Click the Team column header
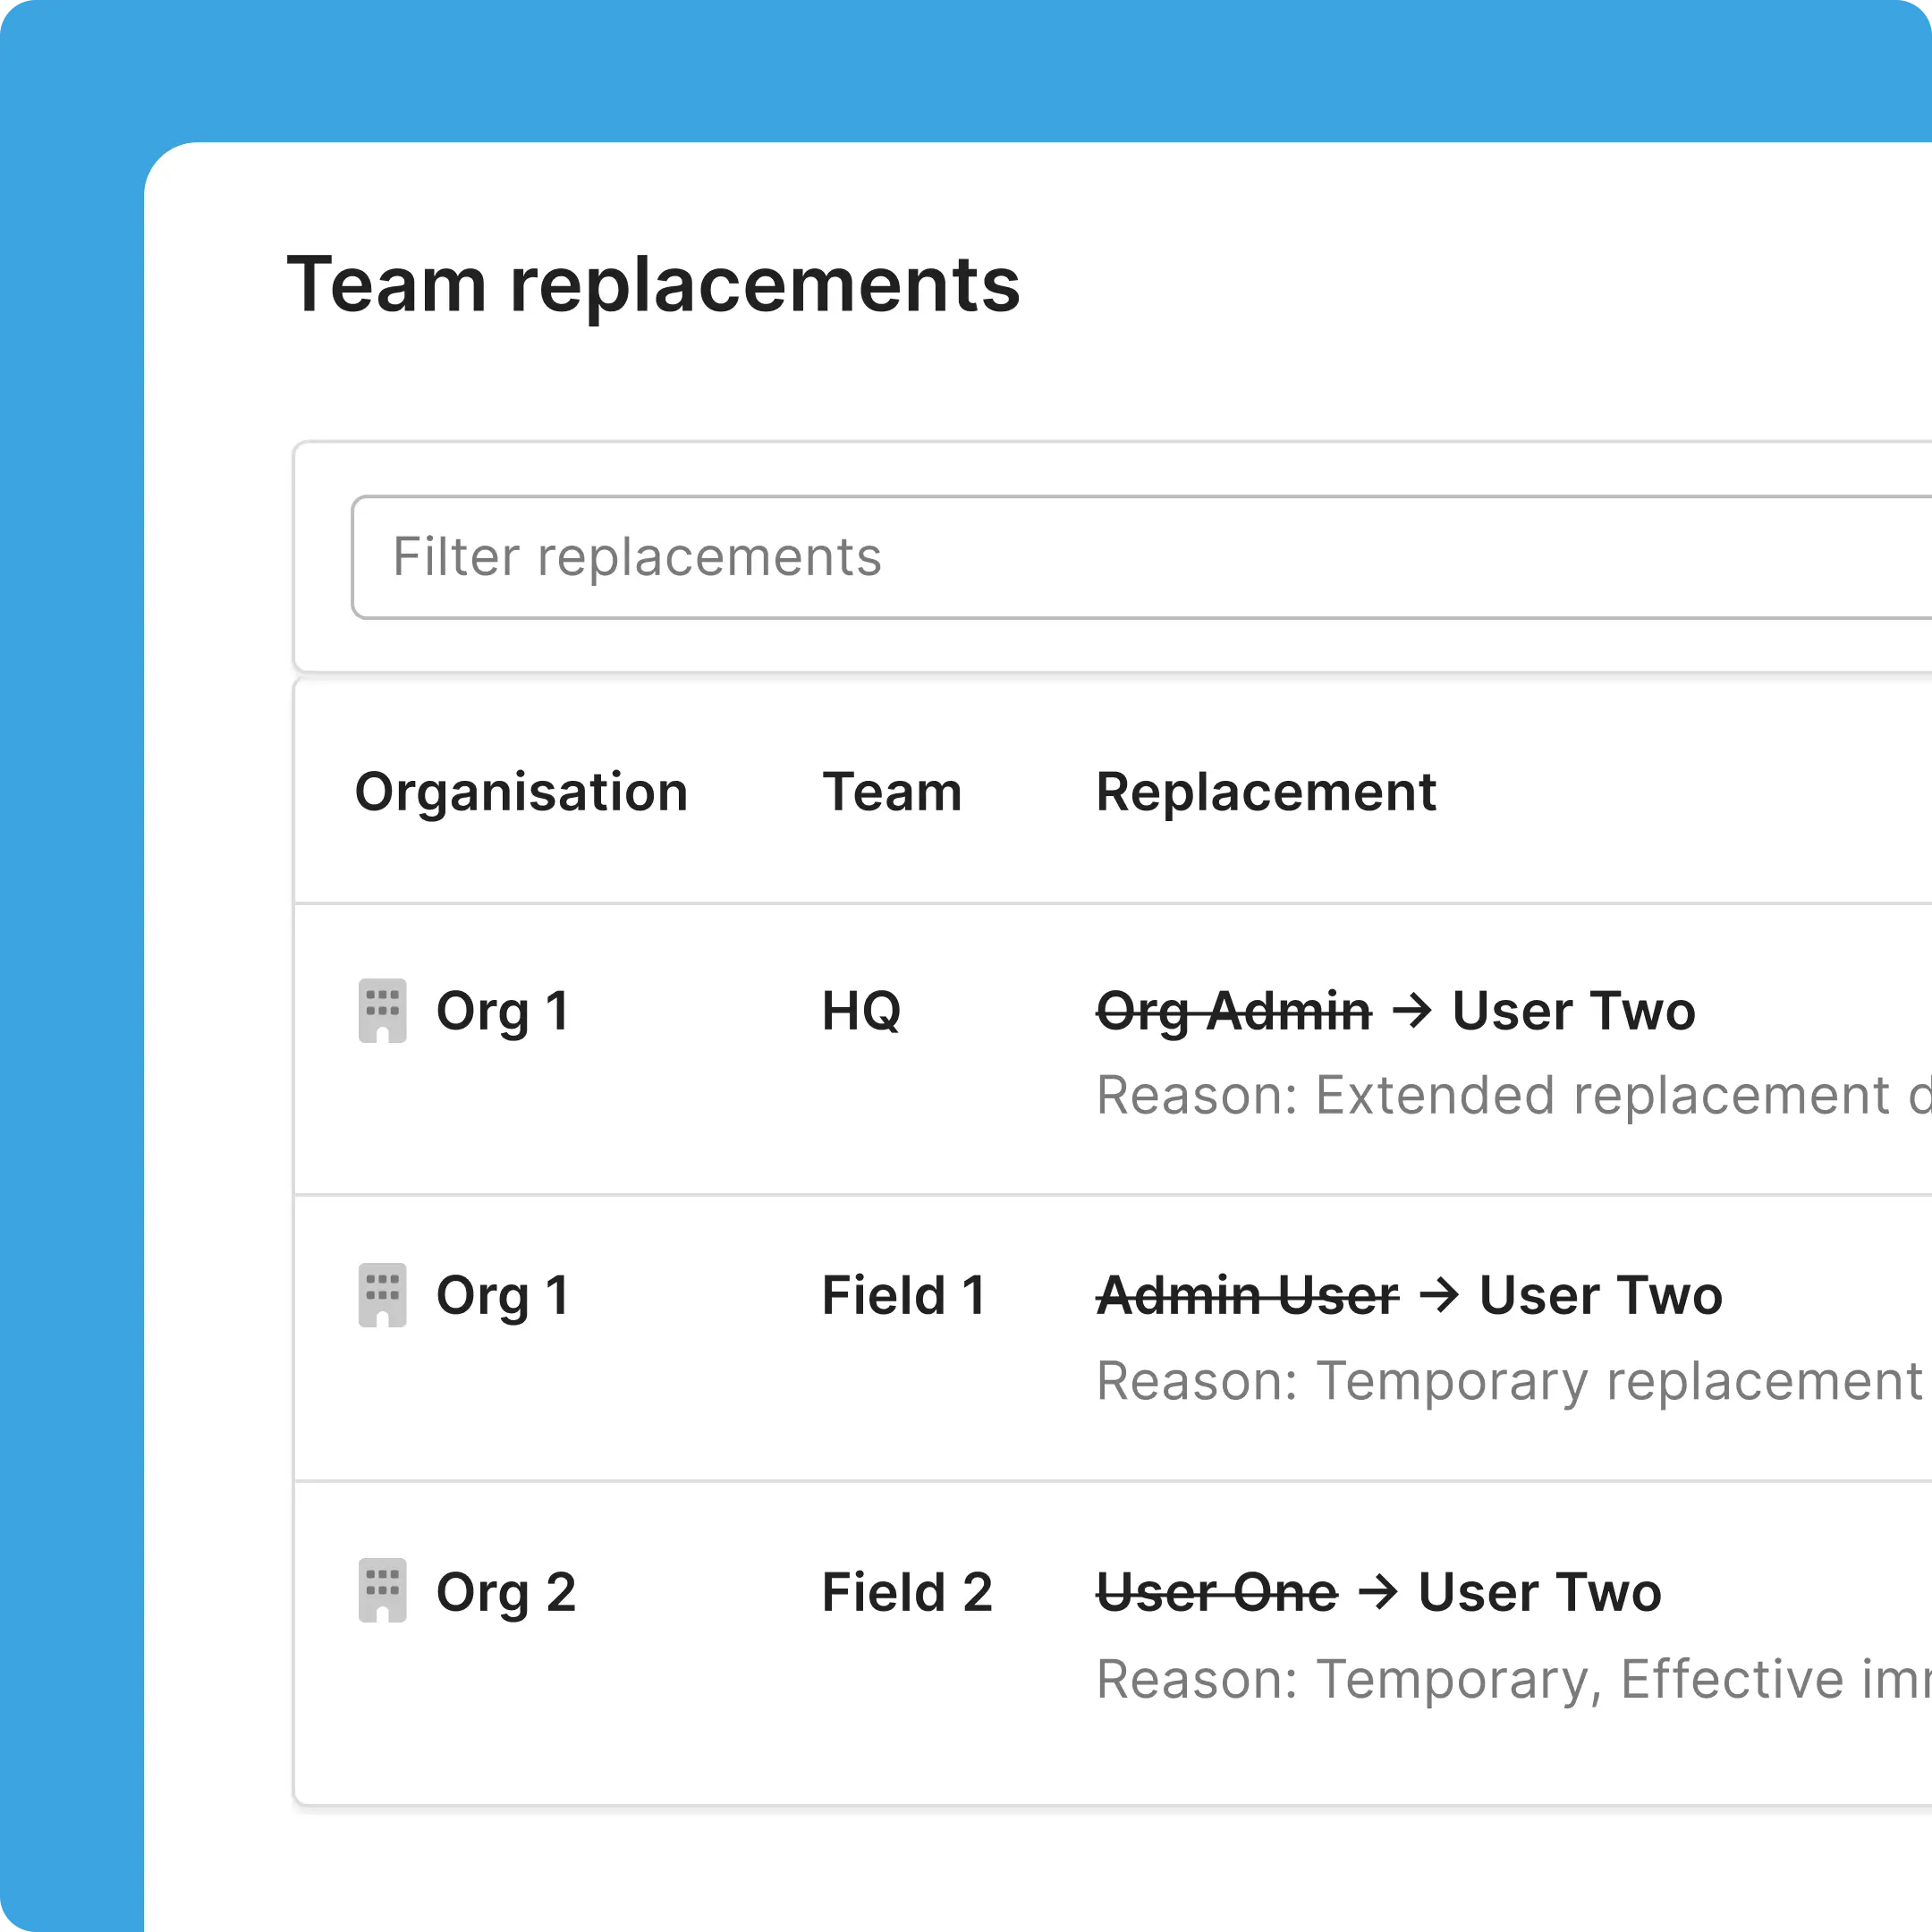Image resolution: width=1932 pixels, height=1932 pixels. [x=891, y=792]
